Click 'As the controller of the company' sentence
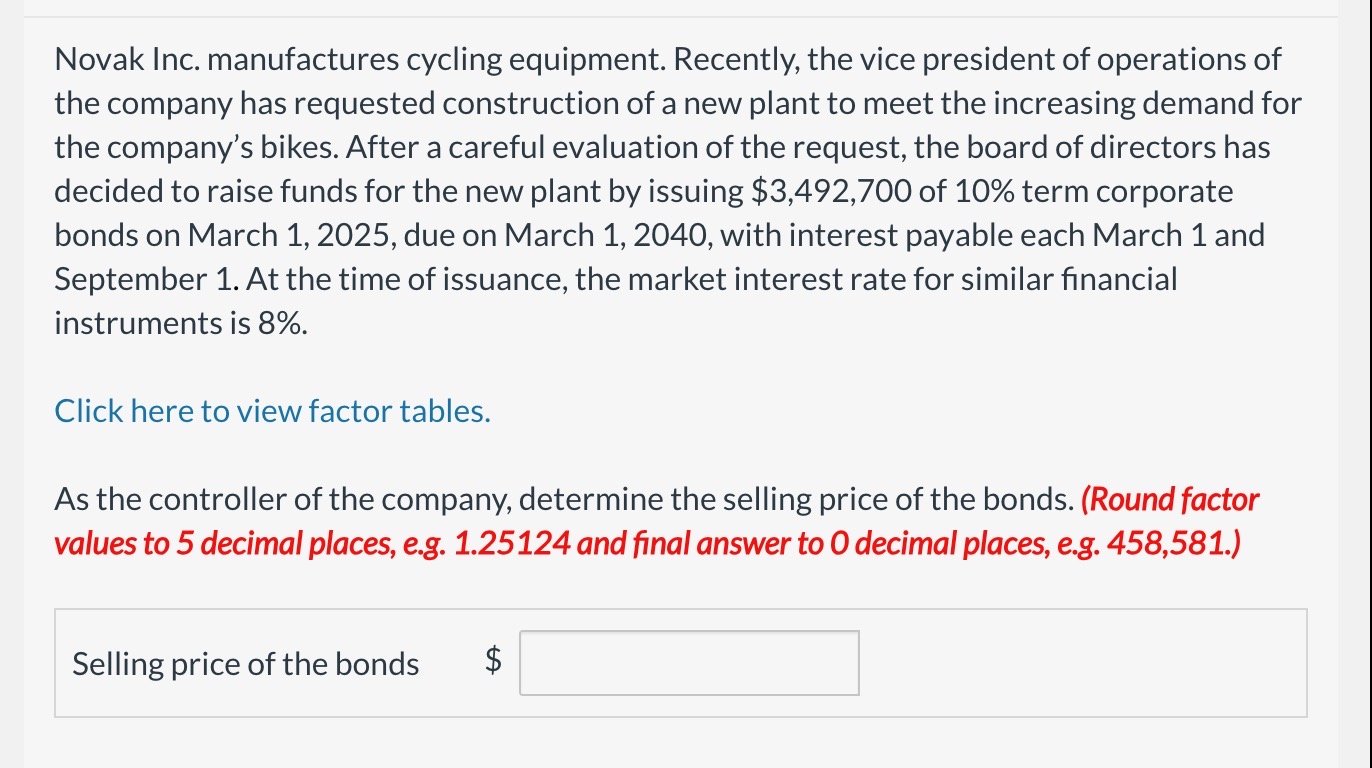Image resolution: width=1372 pixels, height=768 pixels. coord(284,499)
